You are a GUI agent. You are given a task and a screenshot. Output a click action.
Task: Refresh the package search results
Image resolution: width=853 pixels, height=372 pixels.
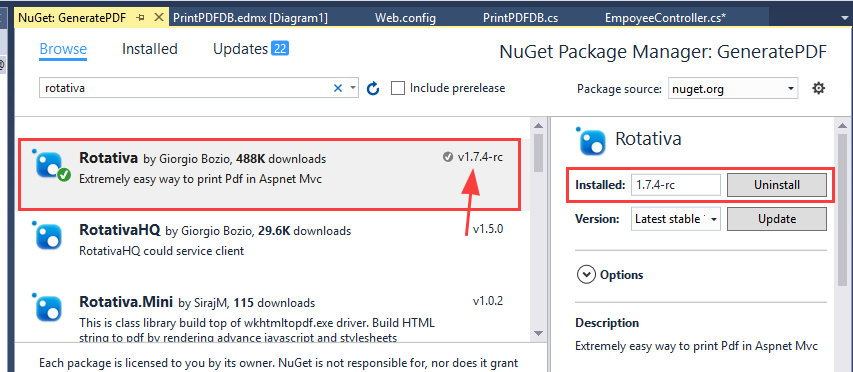(373, 88)
